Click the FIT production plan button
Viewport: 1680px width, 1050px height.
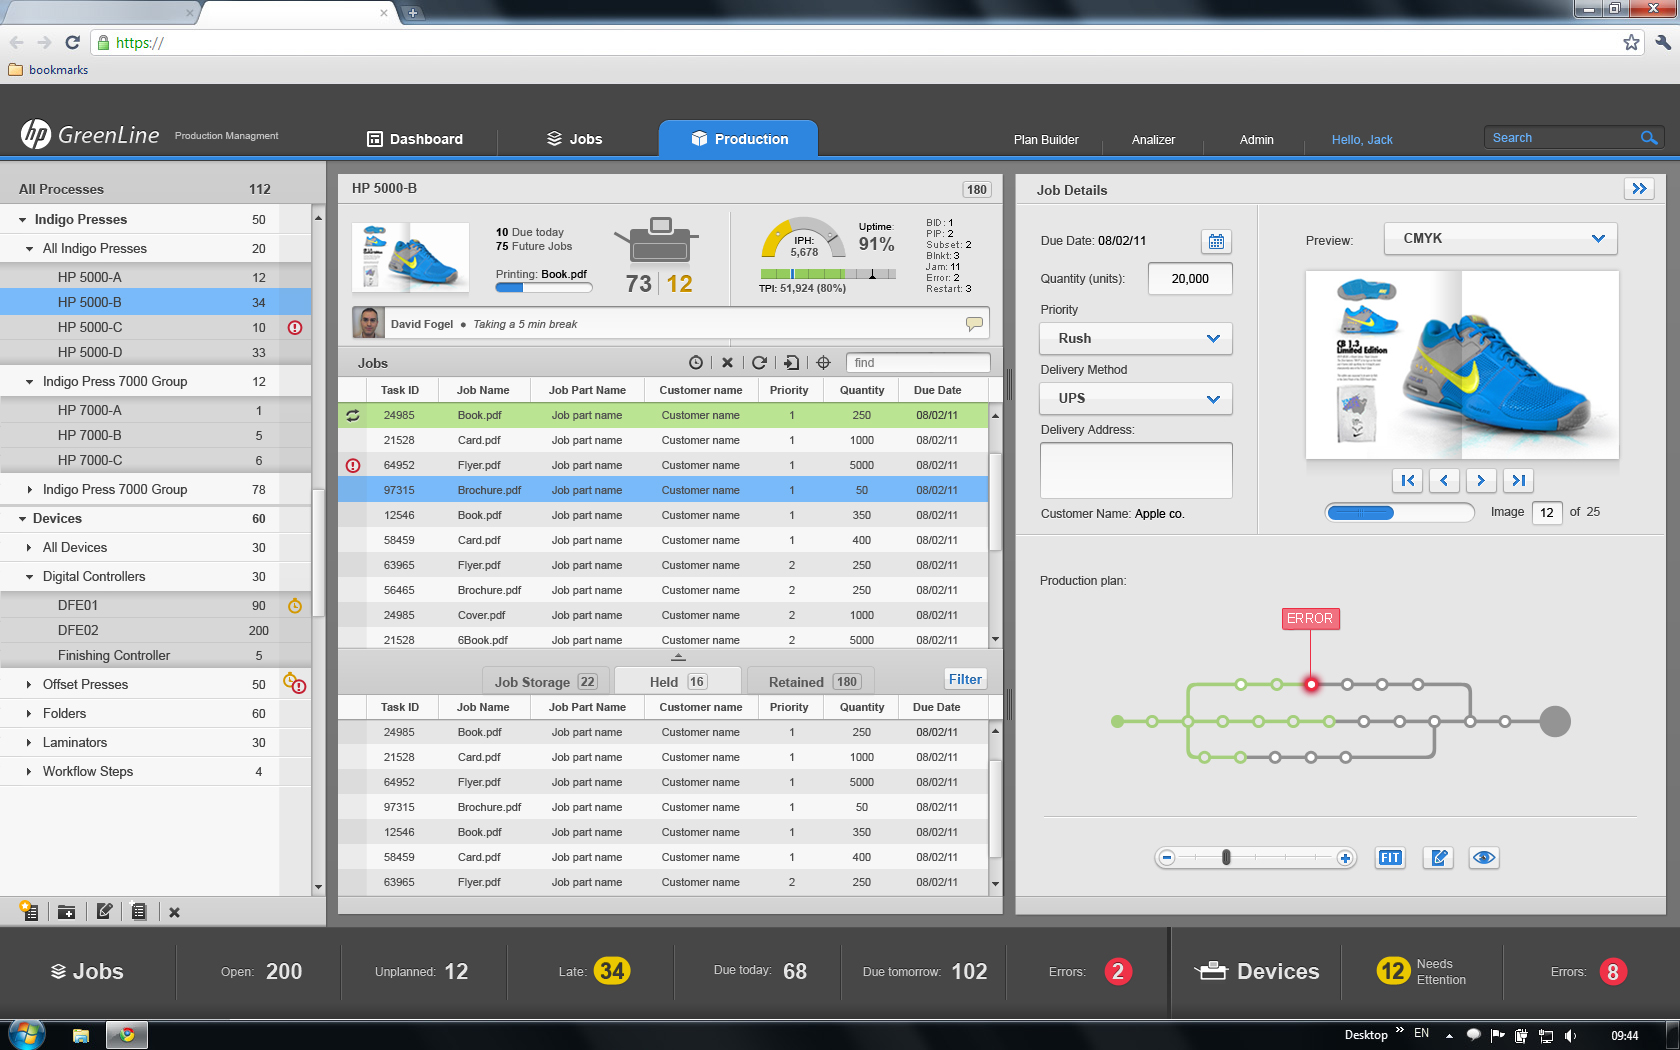pyautogui.click(x=1390, y=857)
